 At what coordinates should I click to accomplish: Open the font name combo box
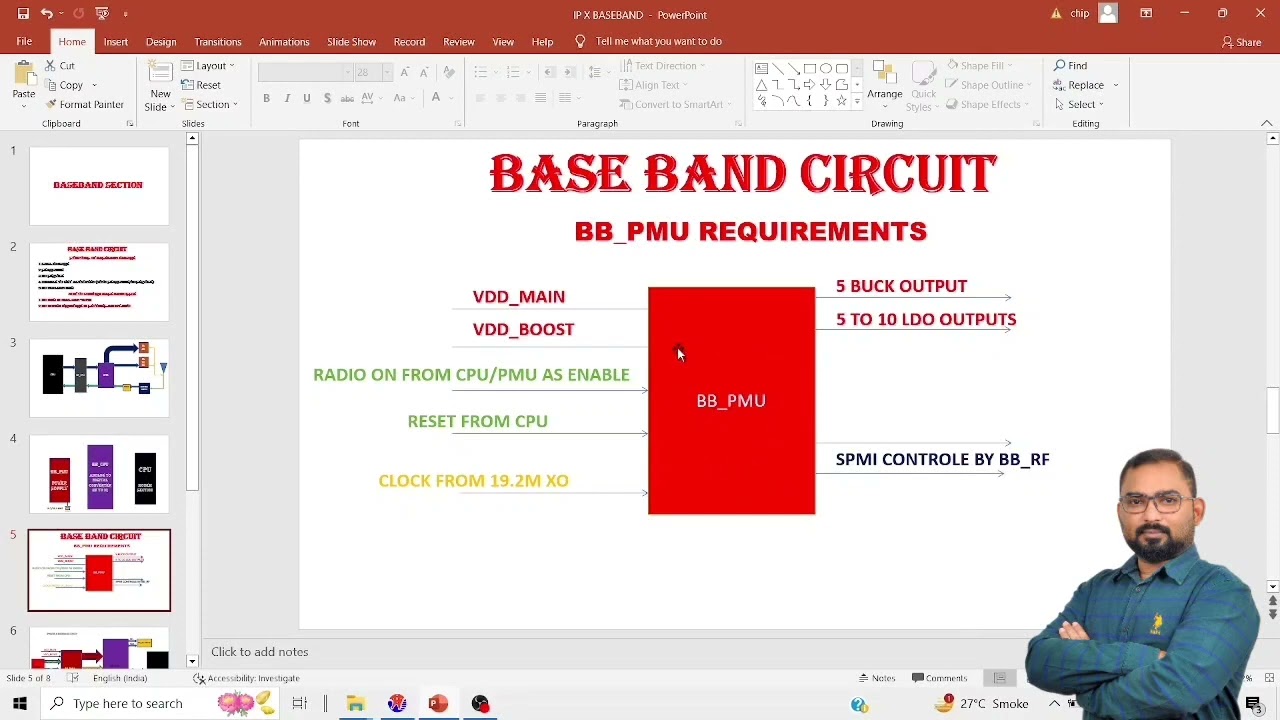pyautogui.click(x=305, y=72)
